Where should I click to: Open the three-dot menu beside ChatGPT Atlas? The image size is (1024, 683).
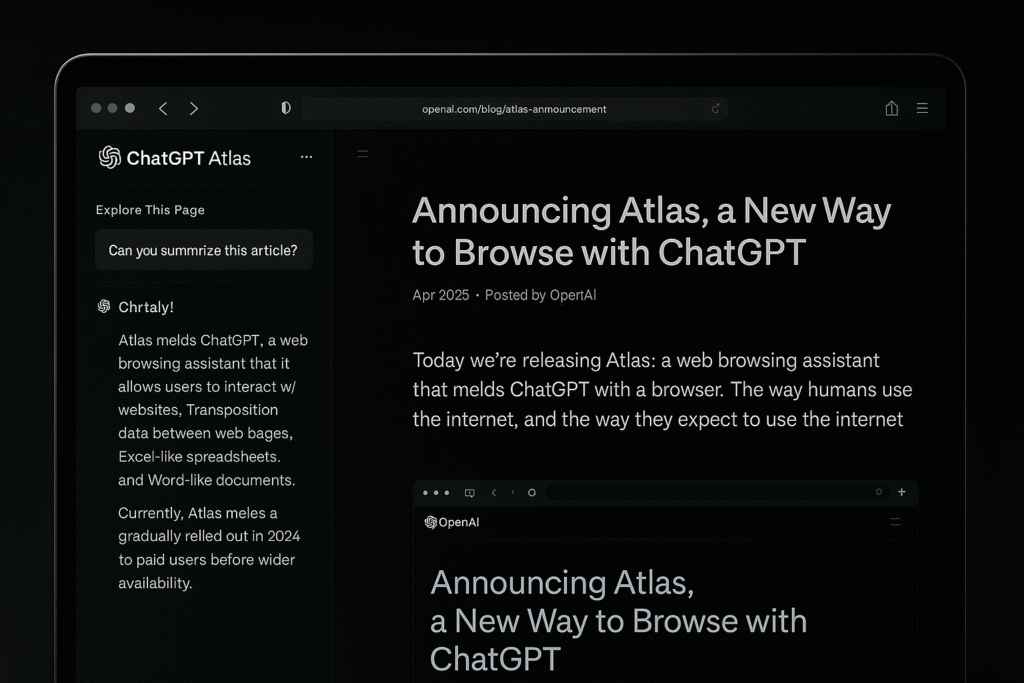(x=306, y=157)
